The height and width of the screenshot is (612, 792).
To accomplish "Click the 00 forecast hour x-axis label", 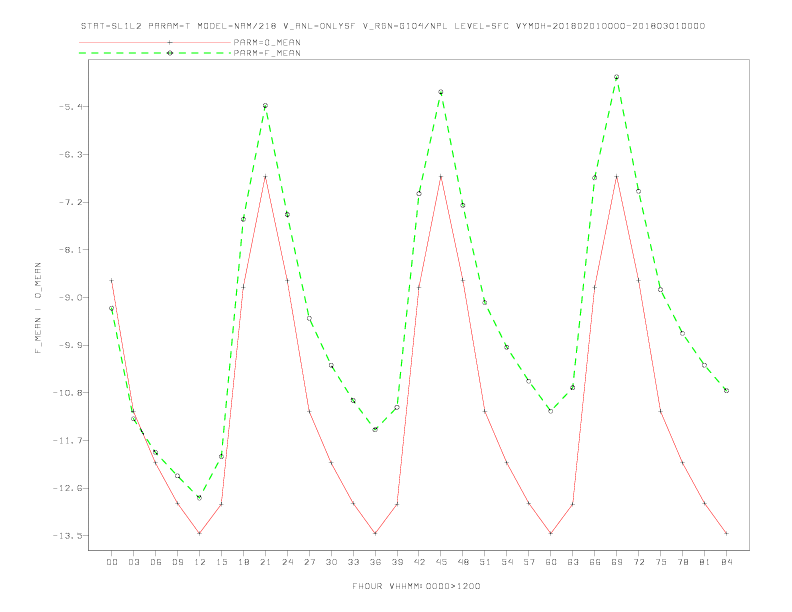I will (112, 562).
